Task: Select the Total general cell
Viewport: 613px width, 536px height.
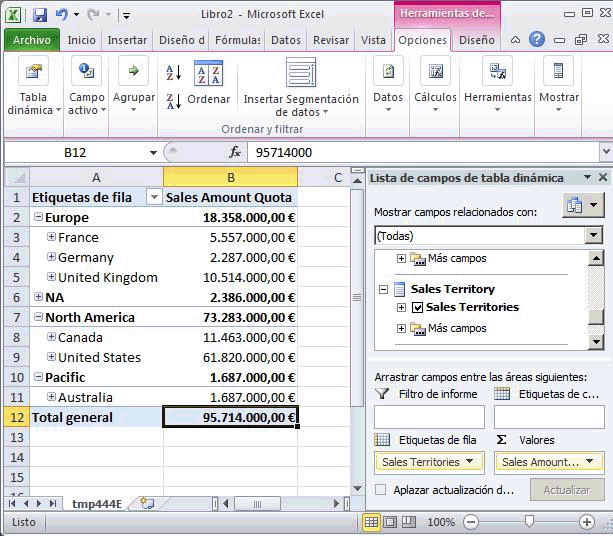Action: [x=96, y=417]
